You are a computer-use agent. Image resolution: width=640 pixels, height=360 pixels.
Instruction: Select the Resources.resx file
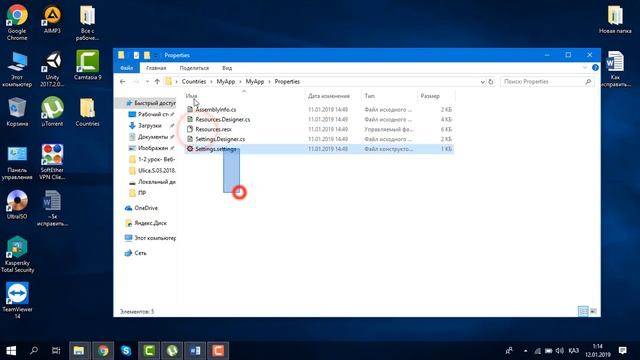pyautogui.click(x=213, y=129)
